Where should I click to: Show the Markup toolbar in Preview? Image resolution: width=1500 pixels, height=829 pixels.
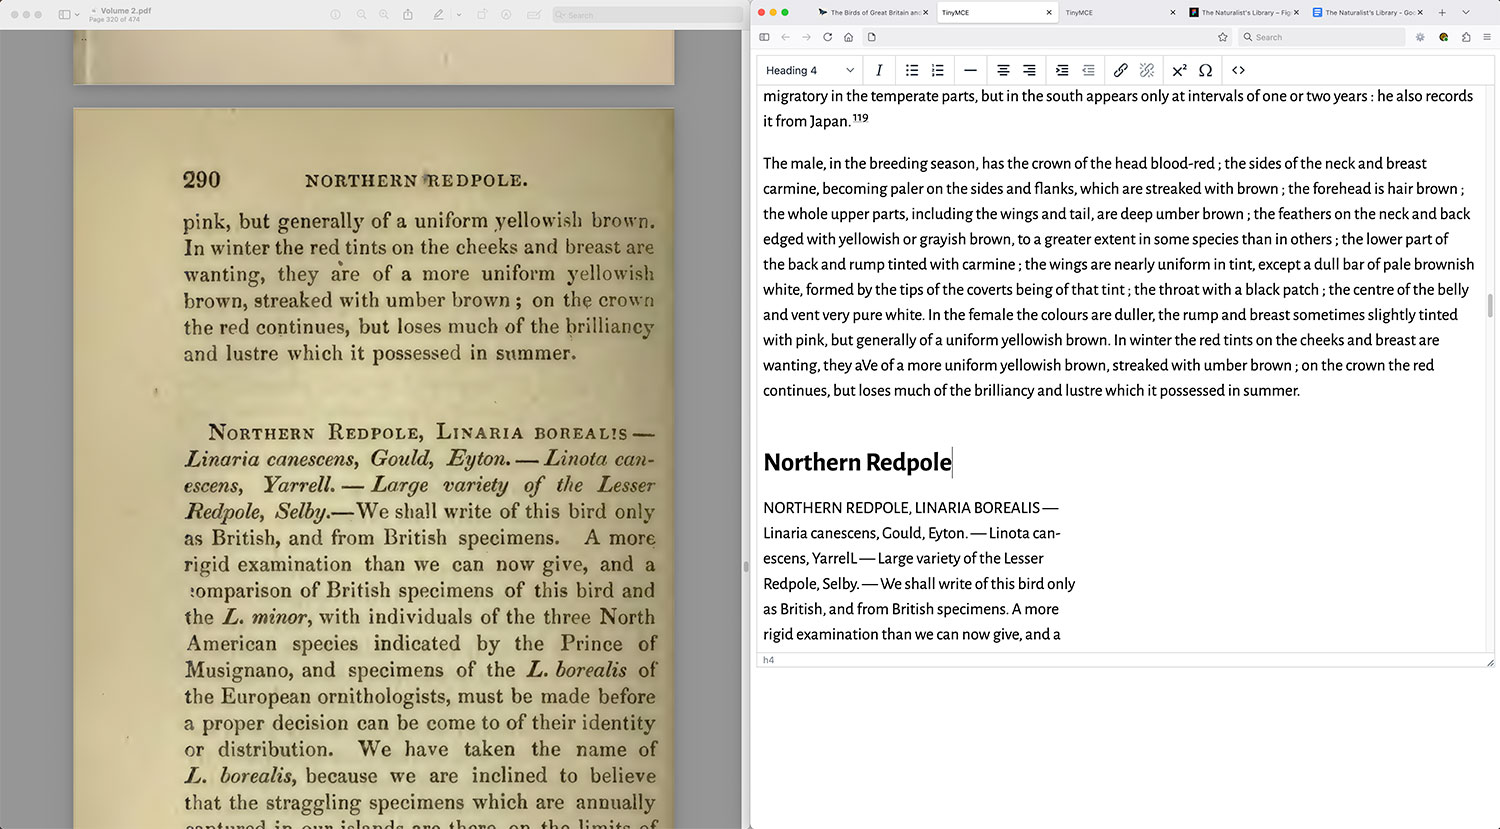pos(506,15)
